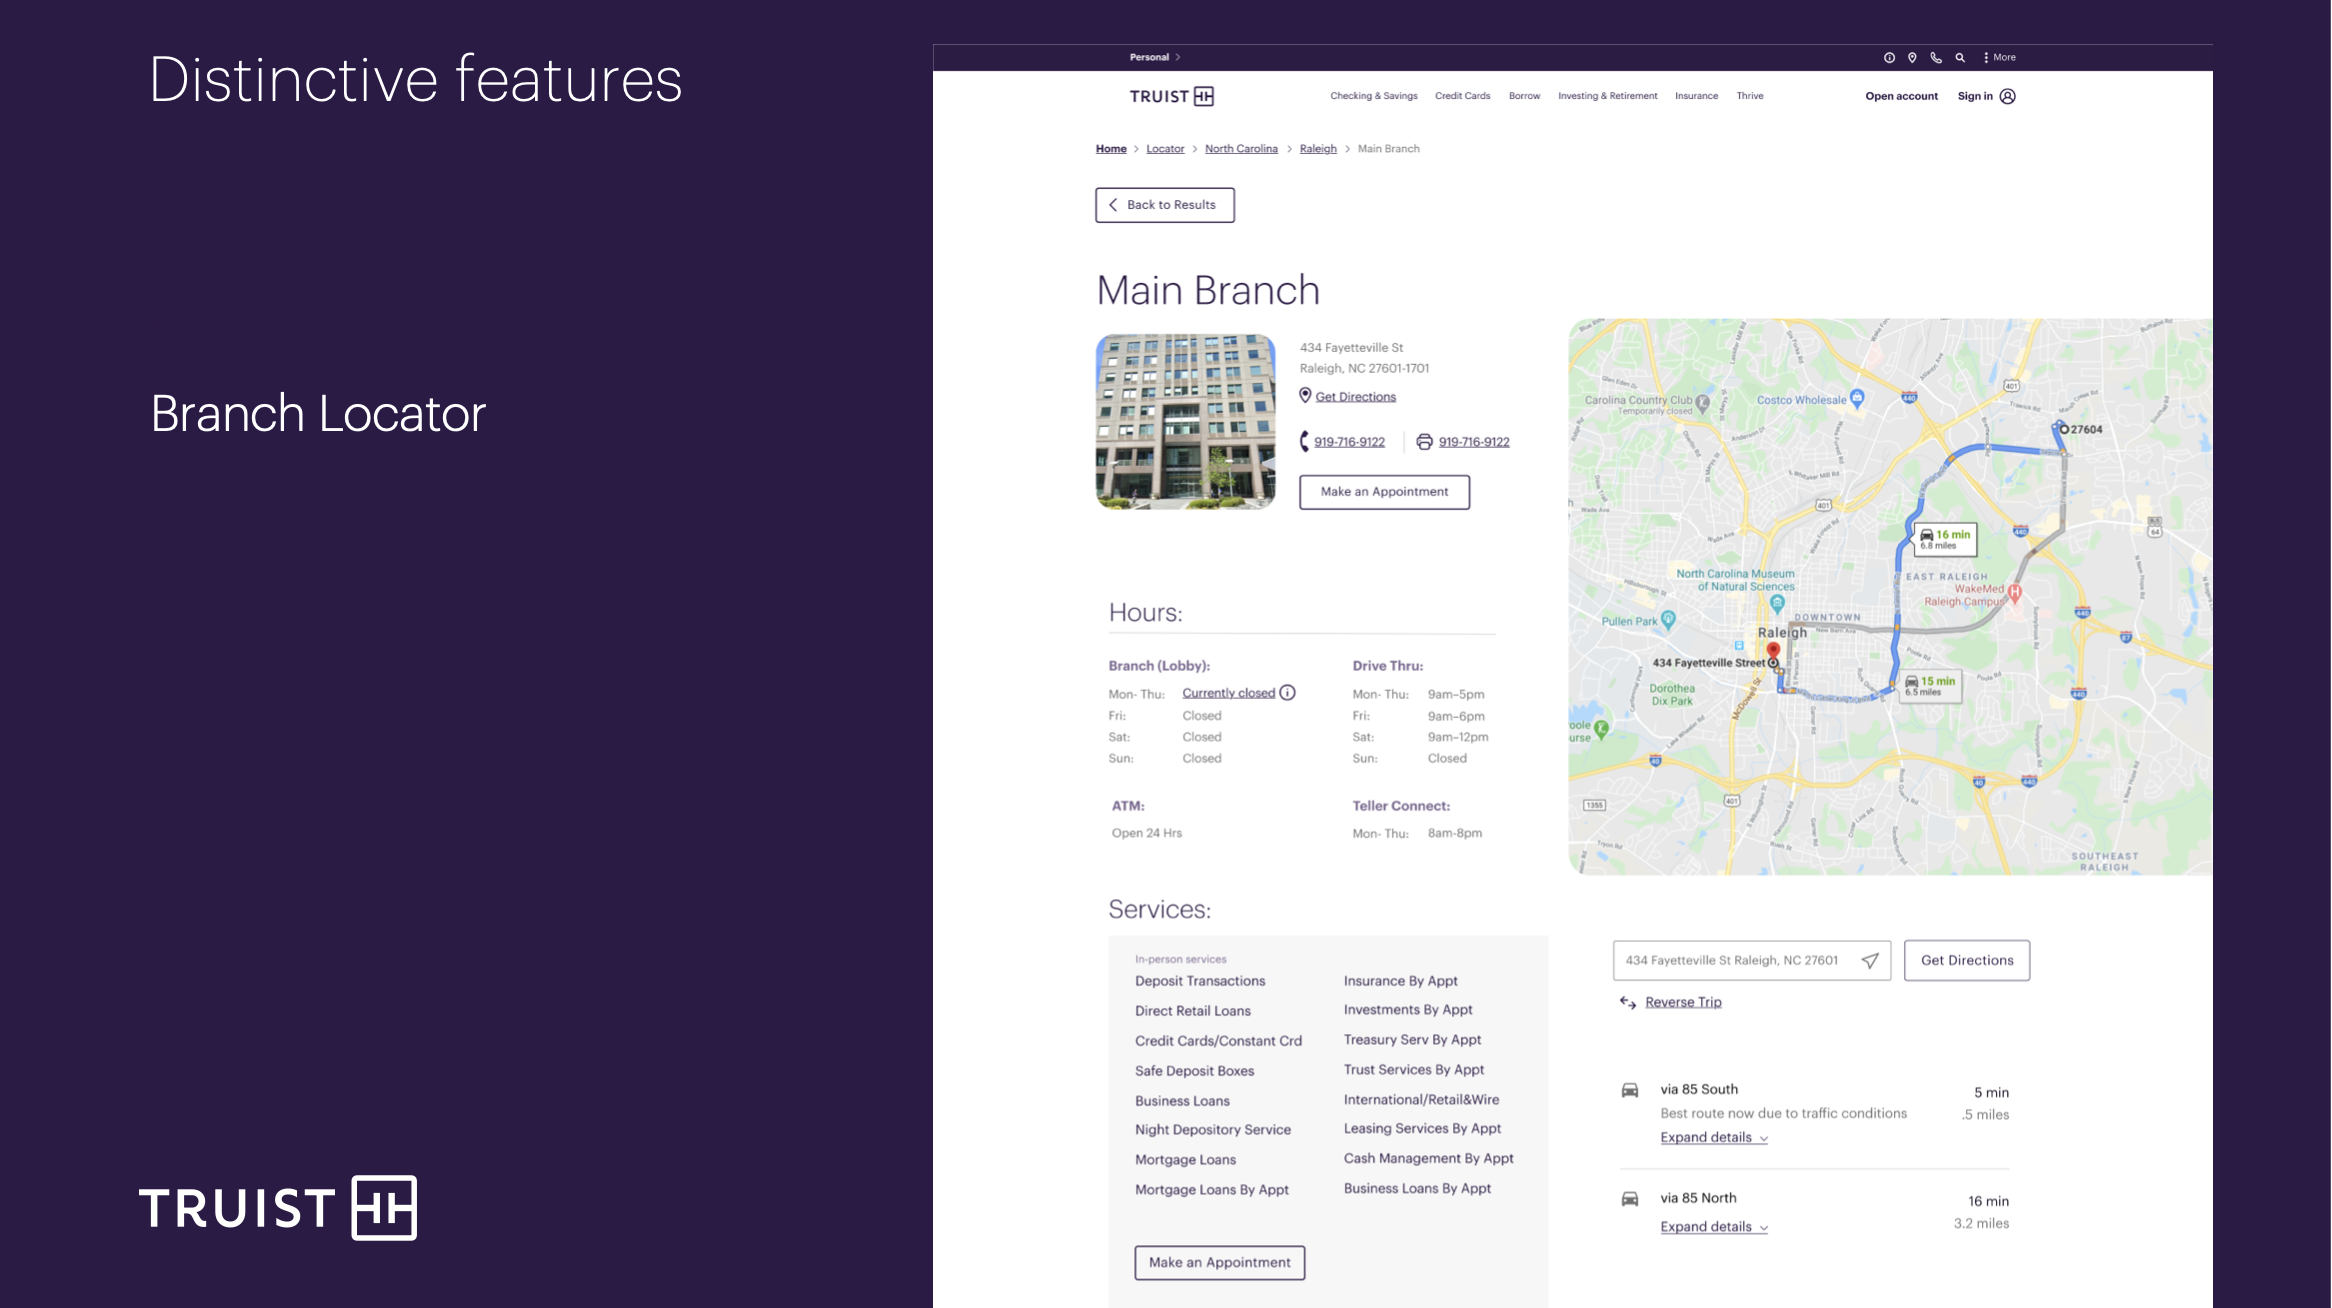Image resolution: width=2332 pixels, height=1308 pixels.
Task: Go to Raleigh breadcrumb
Action: [1318, 149]
